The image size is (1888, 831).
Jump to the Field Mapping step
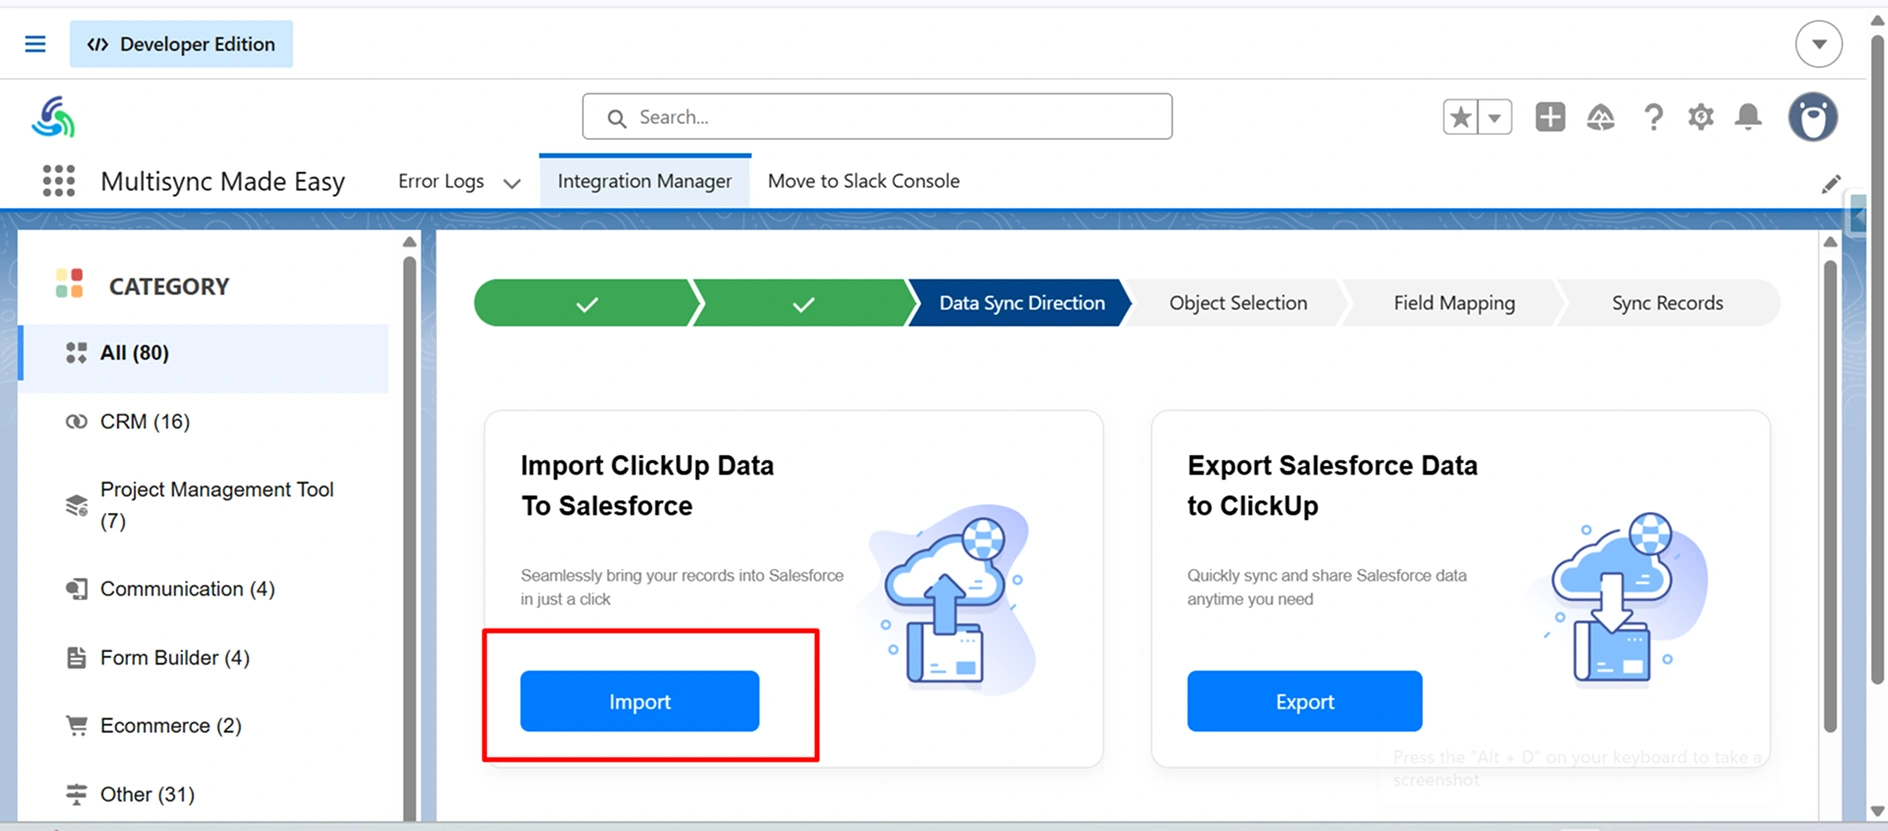point(1454,303)
